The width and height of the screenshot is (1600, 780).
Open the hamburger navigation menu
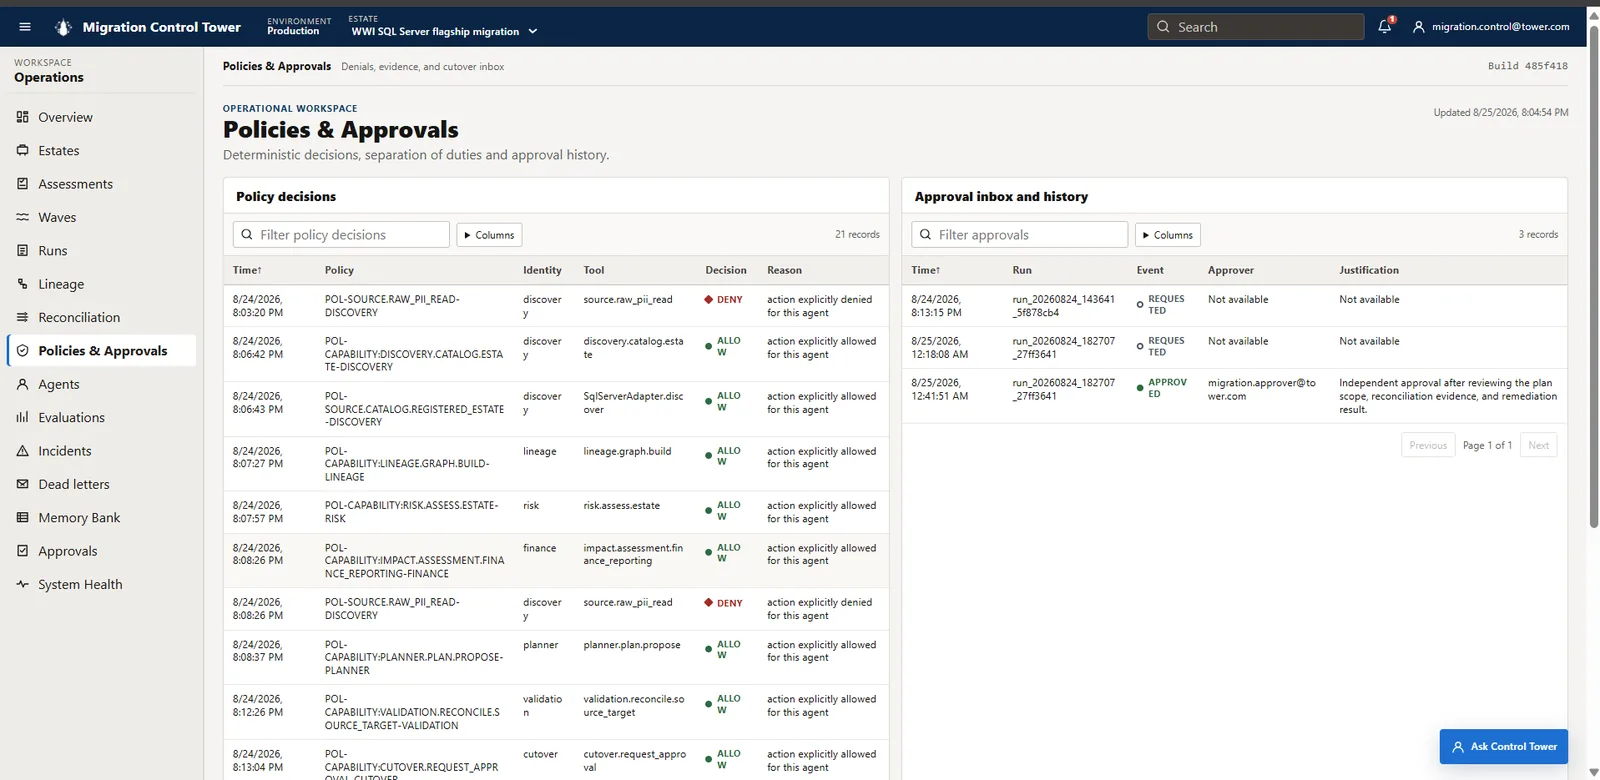(25, 27)
